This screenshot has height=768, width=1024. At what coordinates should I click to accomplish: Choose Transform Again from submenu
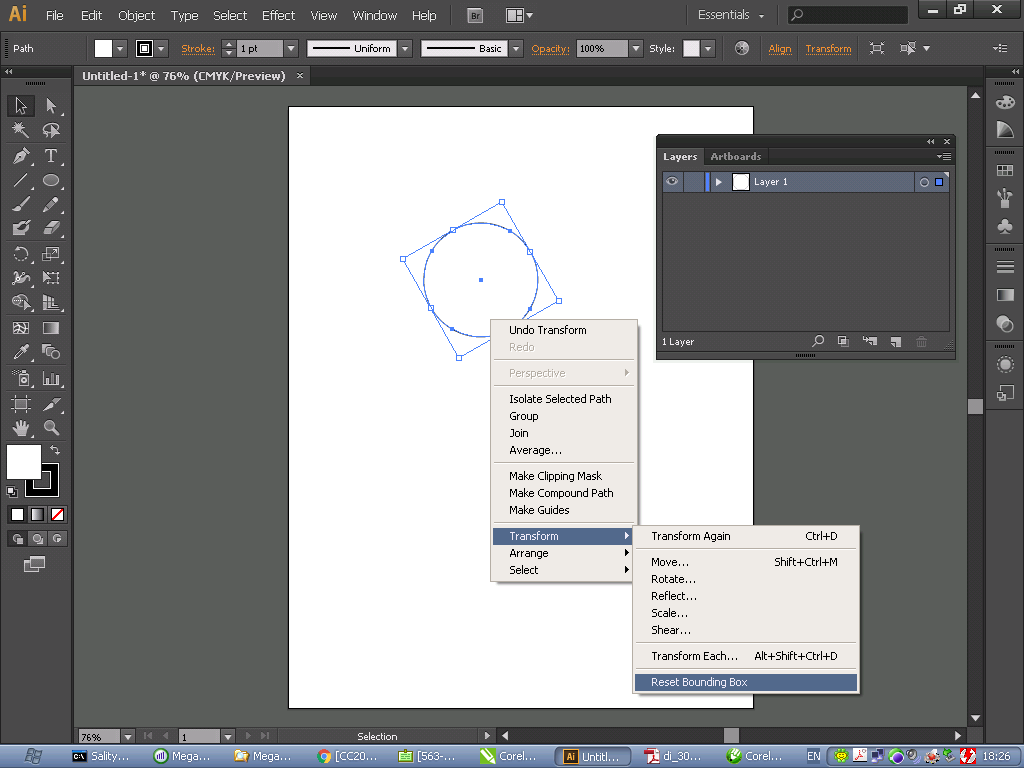point(746,536)
